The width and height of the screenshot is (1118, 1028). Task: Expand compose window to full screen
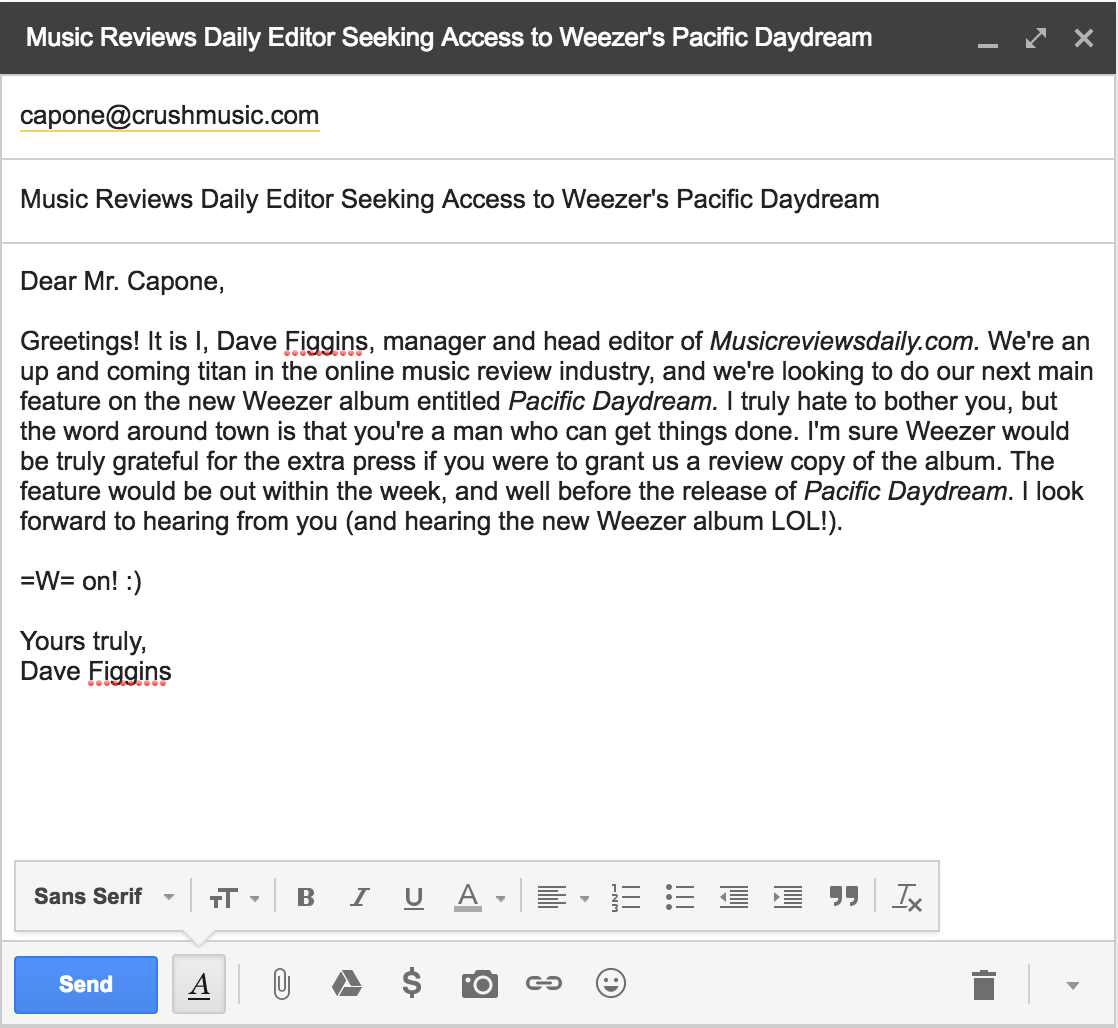(1036, 38)
